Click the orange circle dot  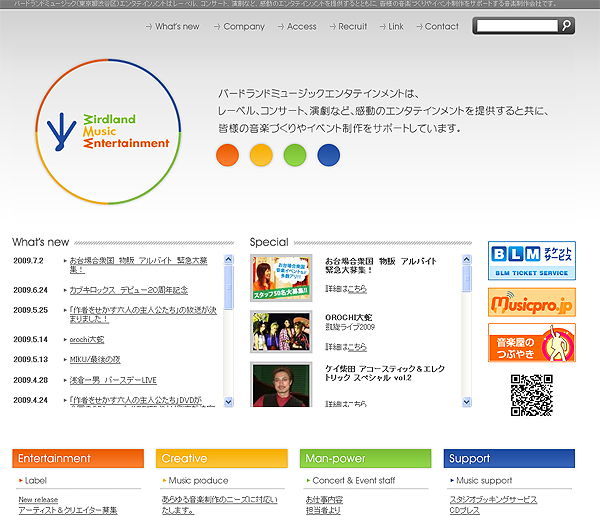click(x=227, y=155)
